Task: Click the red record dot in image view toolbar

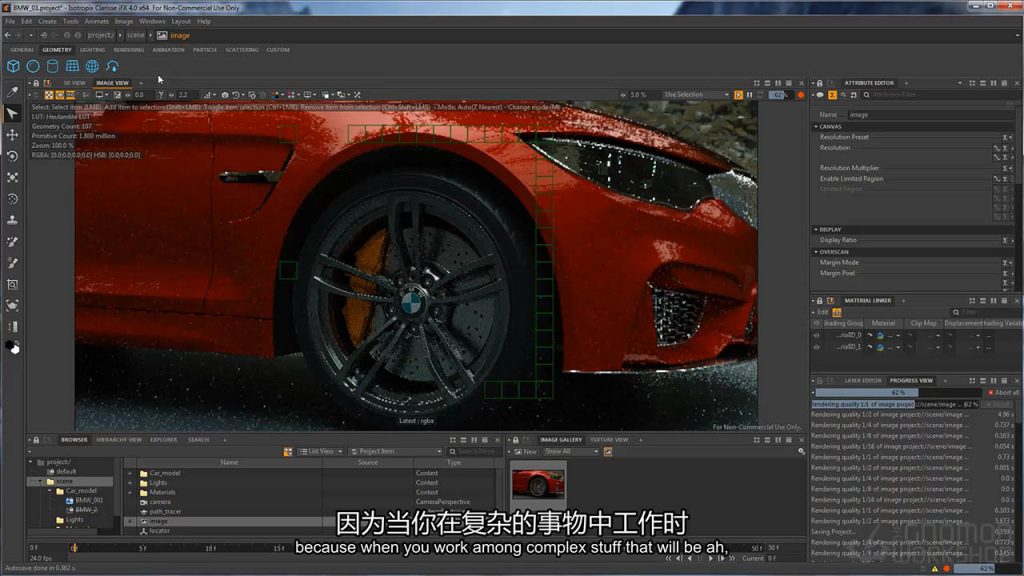Action: 801,95
